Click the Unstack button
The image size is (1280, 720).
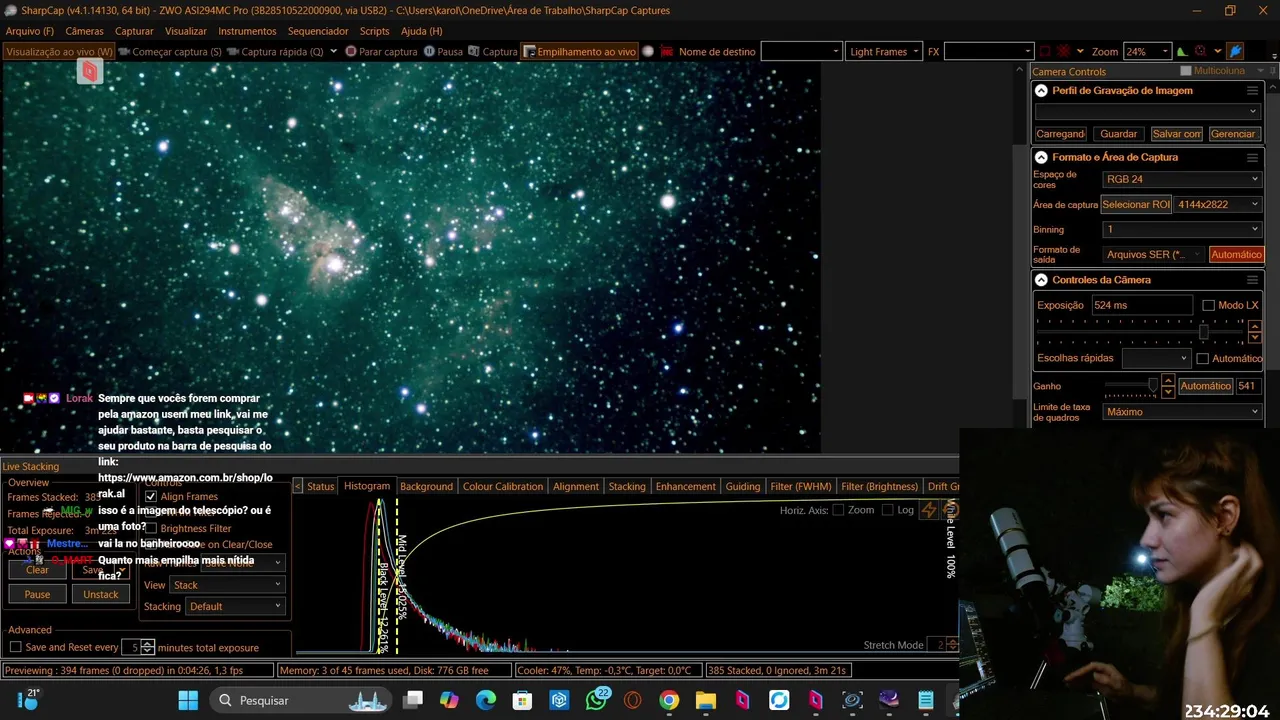100,594
